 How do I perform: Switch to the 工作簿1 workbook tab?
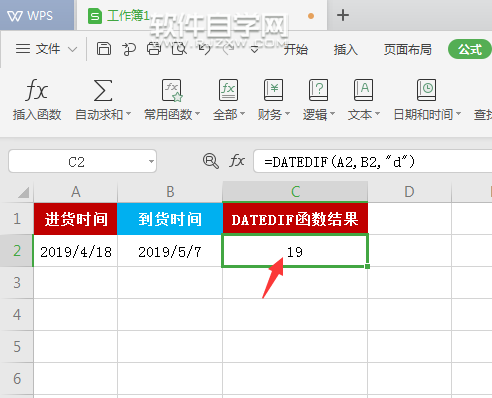201,15
